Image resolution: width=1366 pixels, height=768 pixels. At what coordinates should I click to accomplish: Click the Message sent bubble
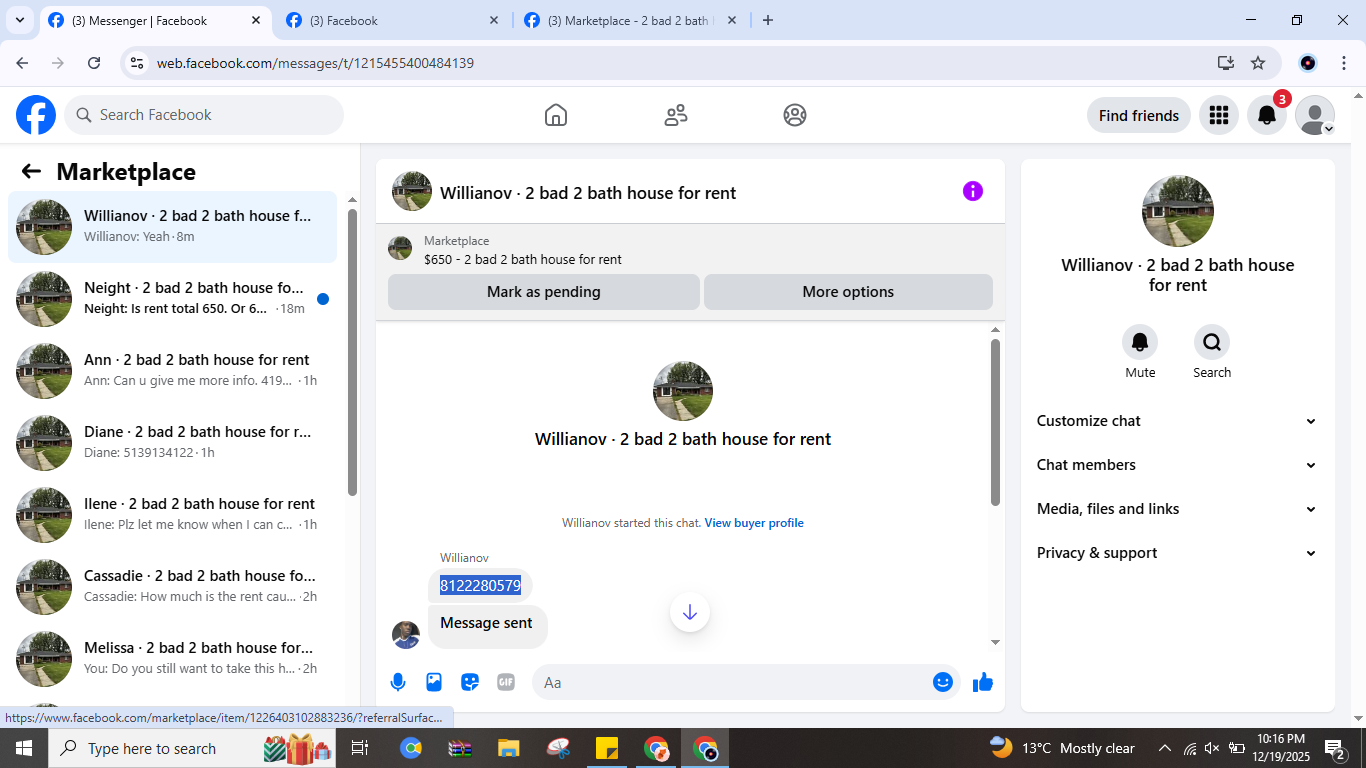point(488,626)
